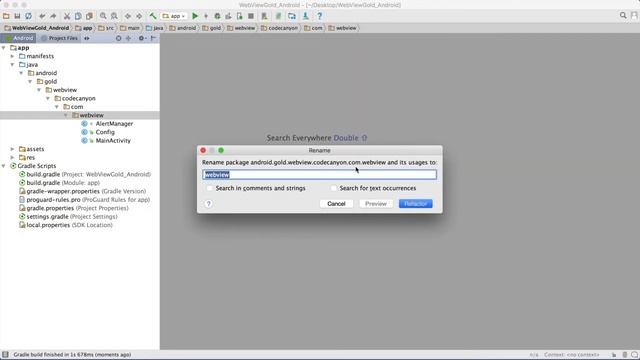The image size is (640, 360).
Task: Enable Search for text occurrences checkbox
Action: (x=333, y=188)
